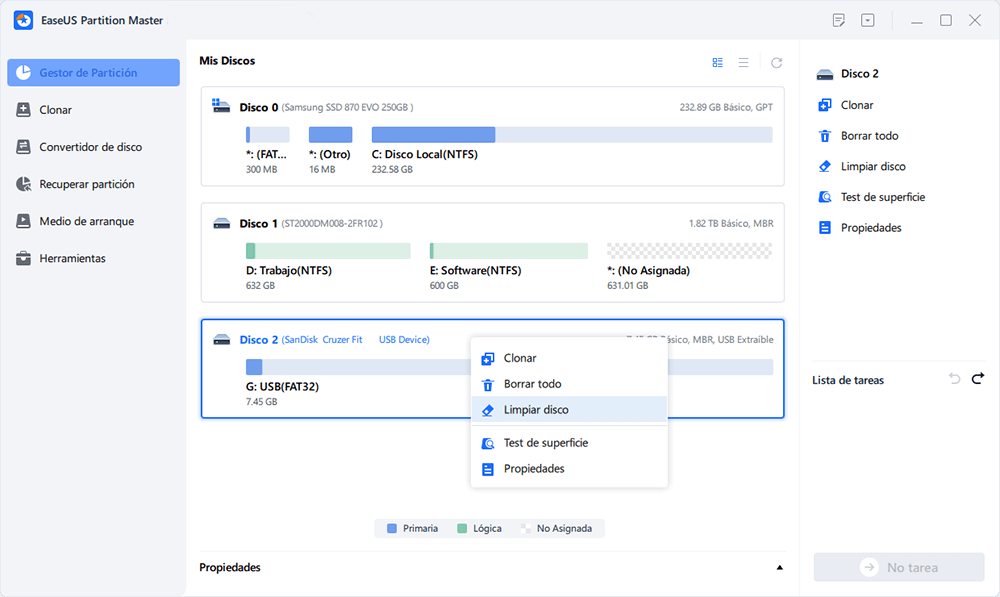Click the No Asignada legend swatch

(526, 528)
